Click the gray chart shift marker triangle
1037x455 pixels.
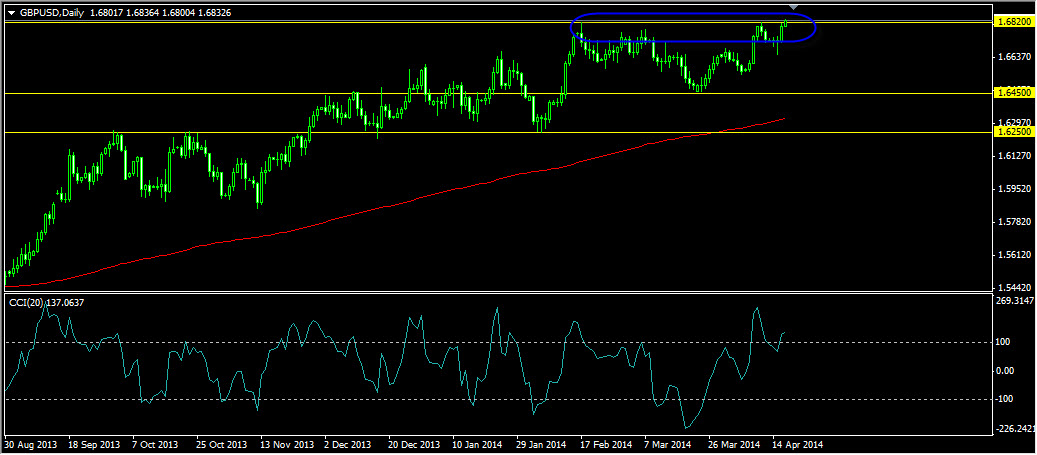pos(794,8)
